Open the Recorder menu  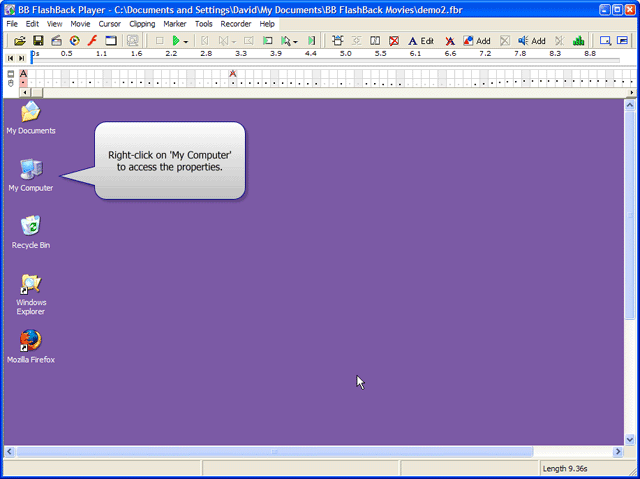click(236, 24)
